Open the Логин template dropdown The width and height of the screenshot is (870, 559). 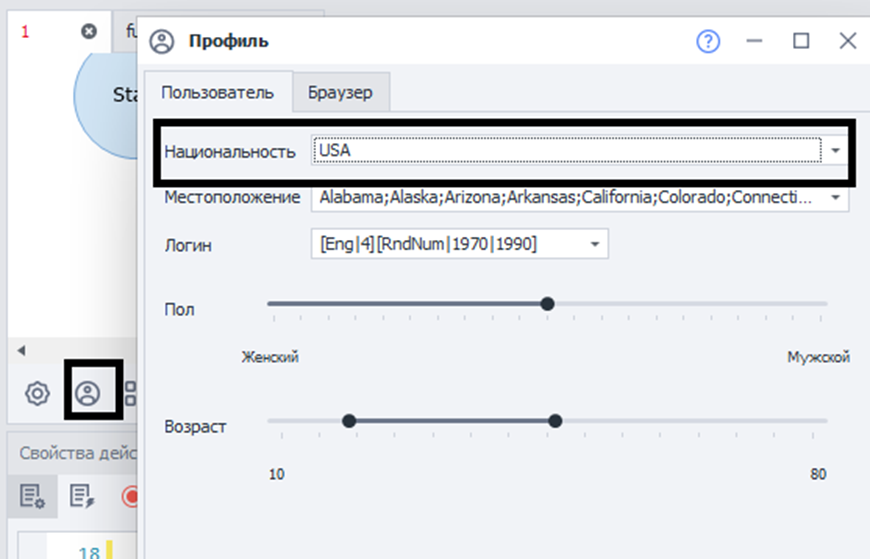pos(596,244)
